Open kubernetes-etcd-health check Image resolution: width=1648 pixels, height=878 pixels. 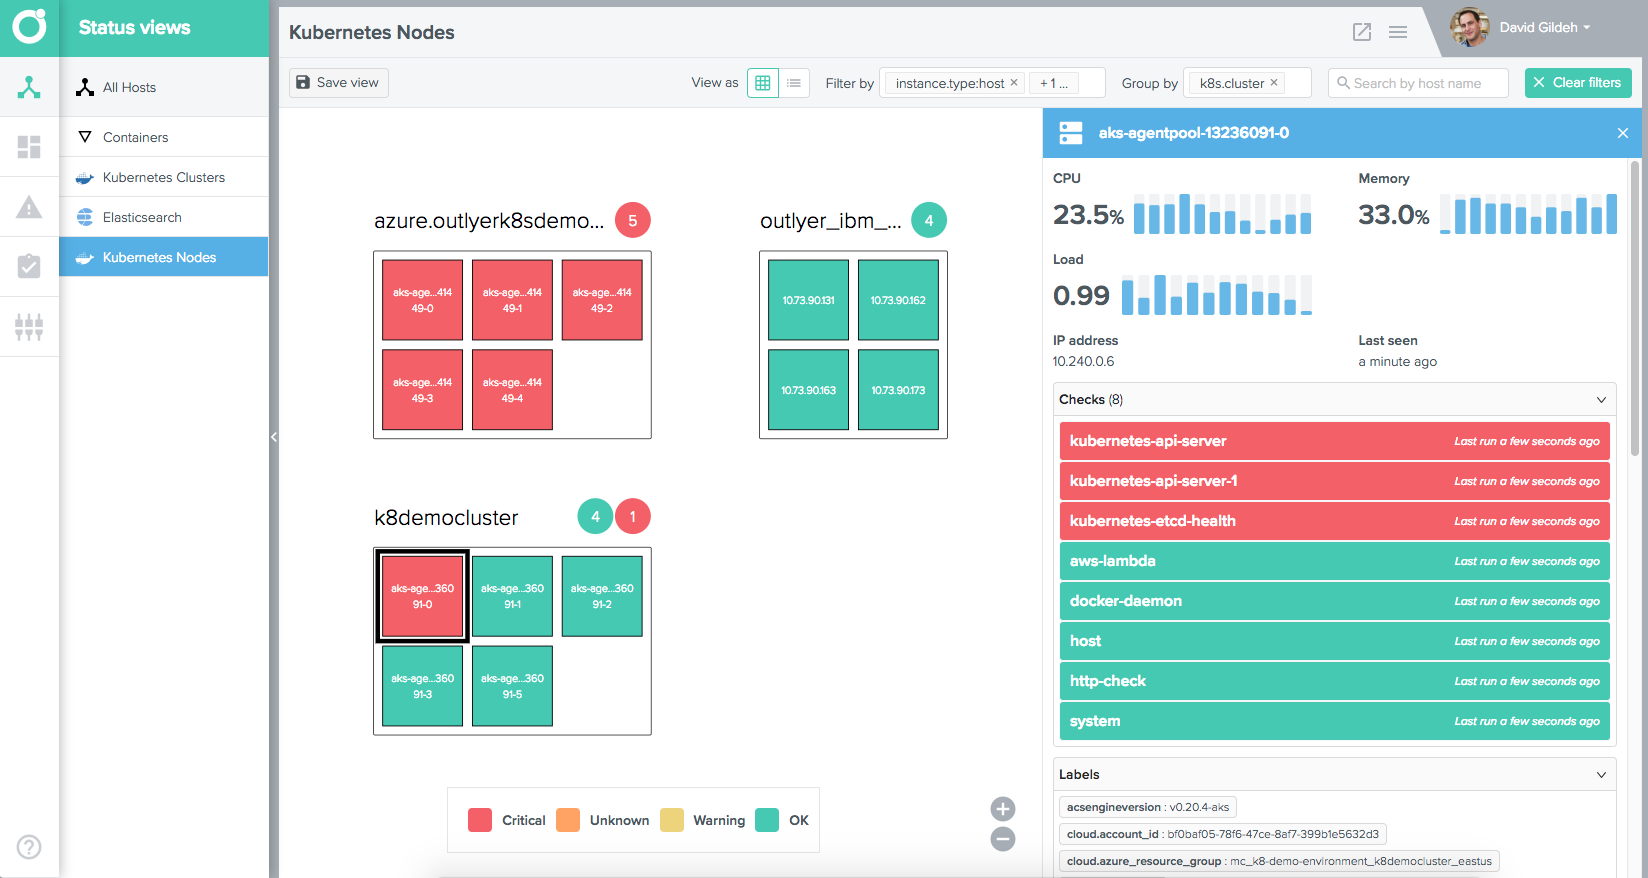[1335, 521]
